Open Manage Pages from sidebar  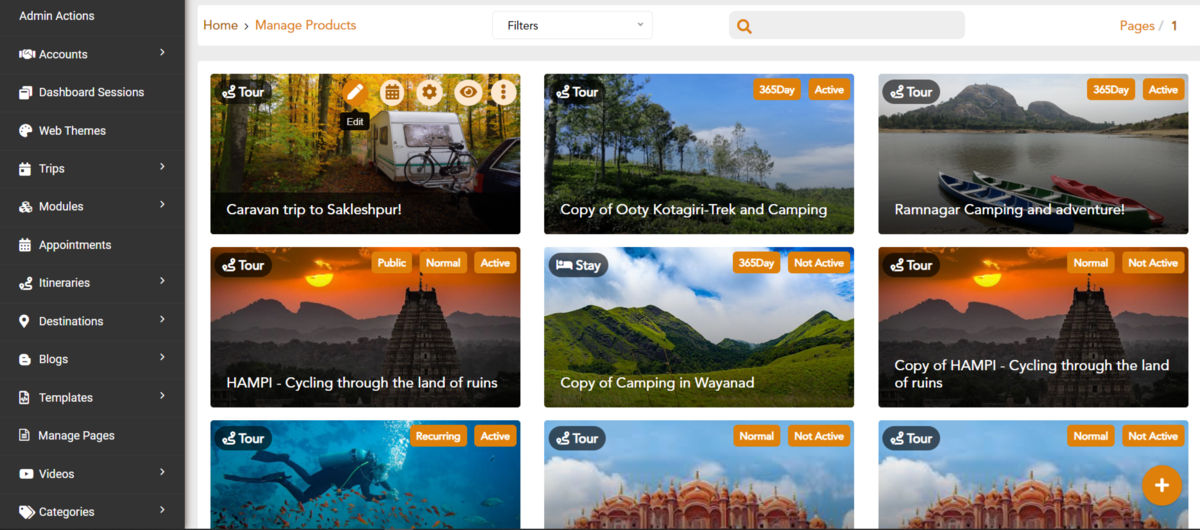(x=92, y=435)
